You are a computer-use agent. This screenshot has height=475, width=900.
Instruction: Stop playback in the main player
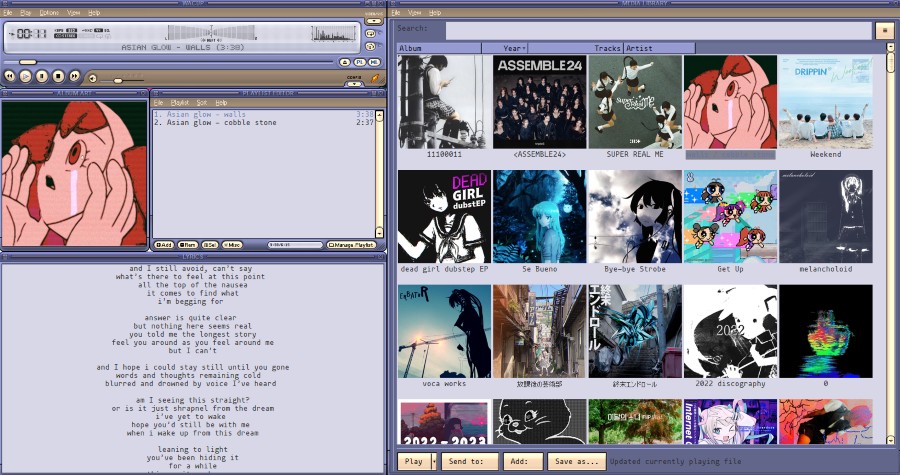[x=58, y=76]
